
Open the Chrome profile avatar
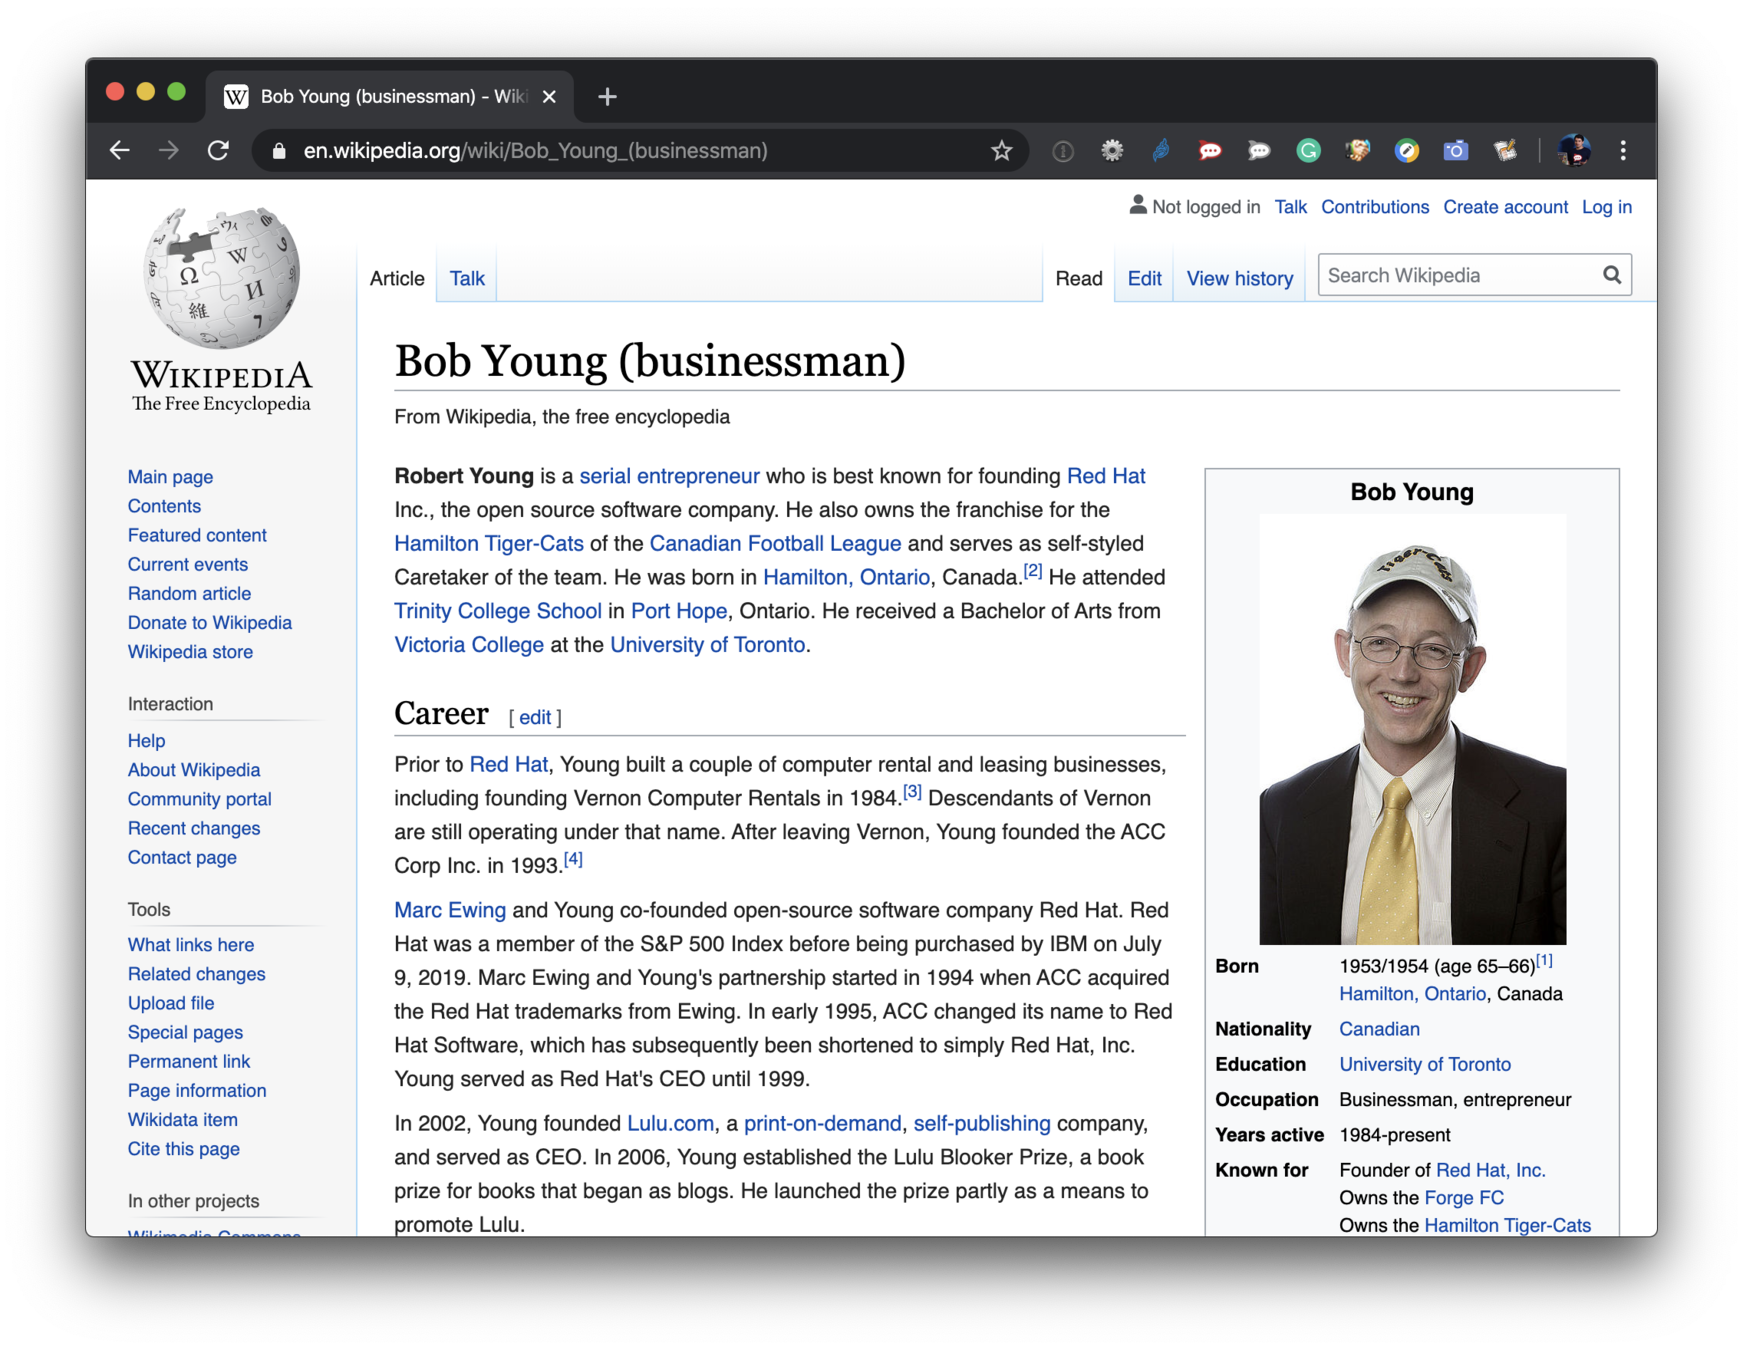(1574, 151)
